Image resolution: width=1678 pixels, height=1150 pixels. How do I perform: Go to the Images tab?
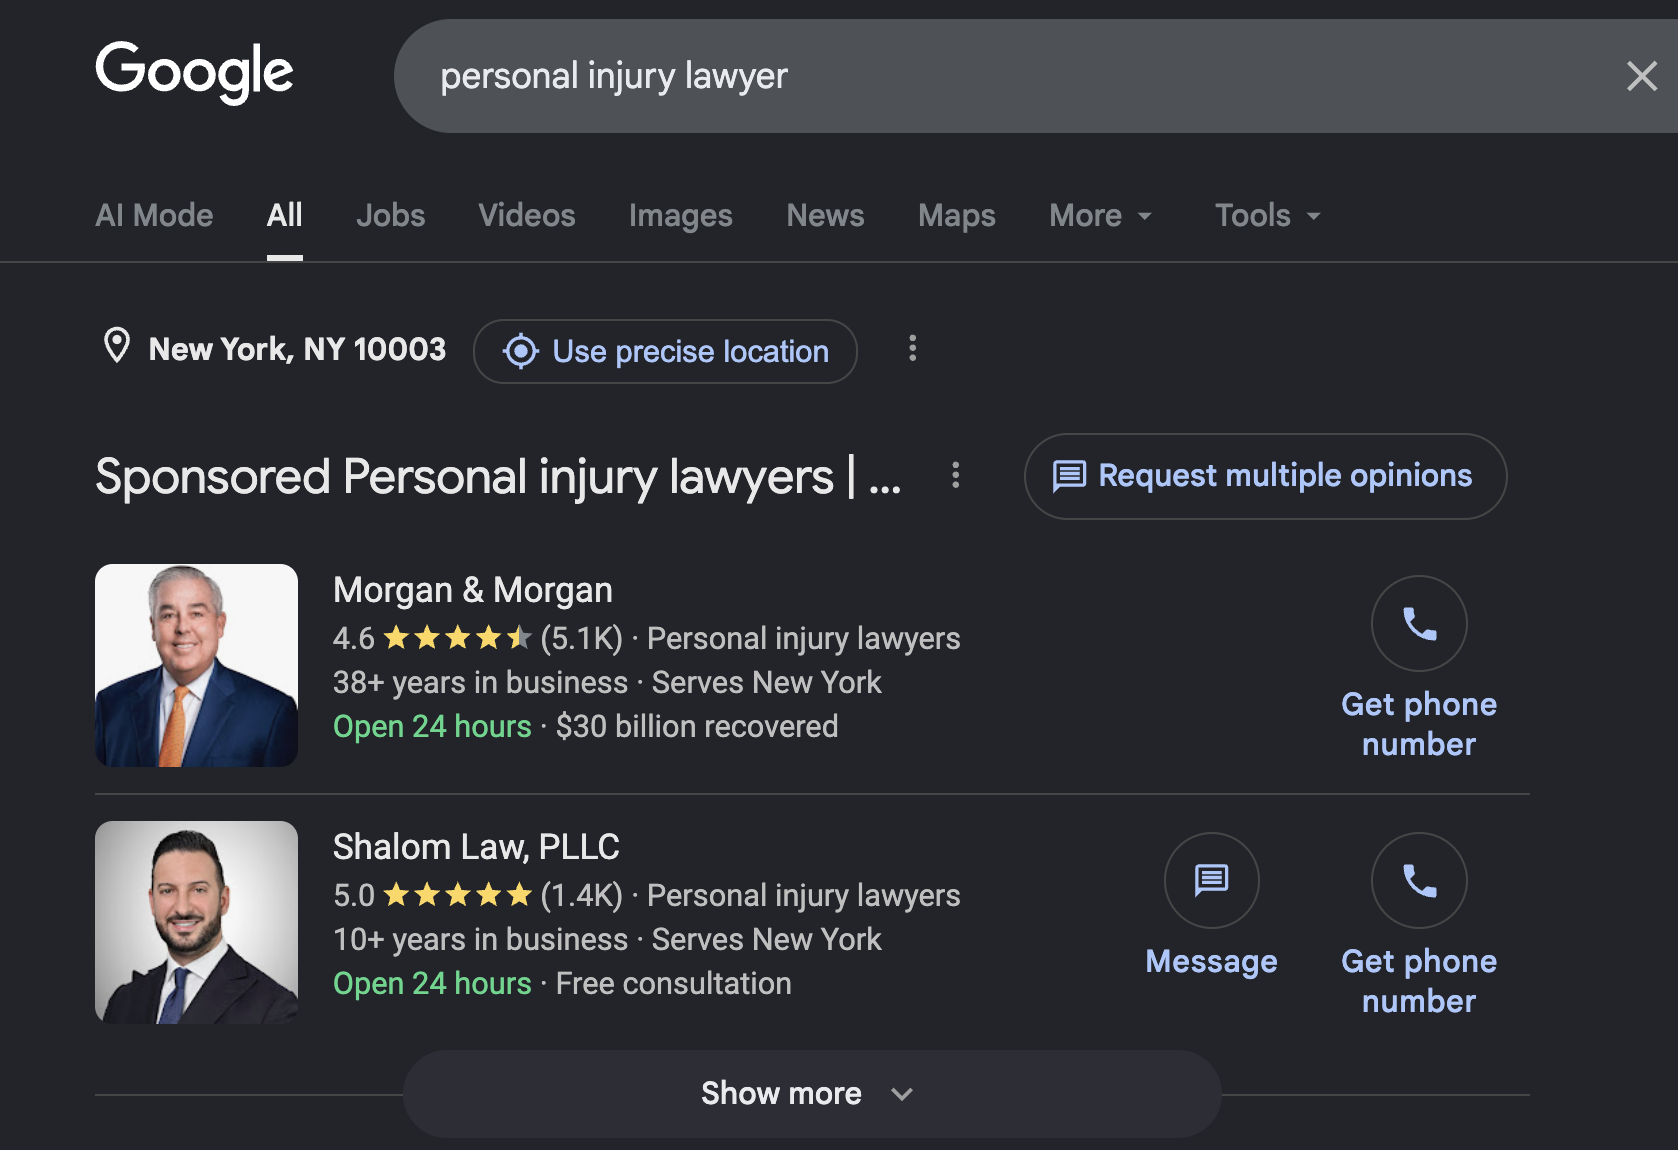tap(680, 215)
